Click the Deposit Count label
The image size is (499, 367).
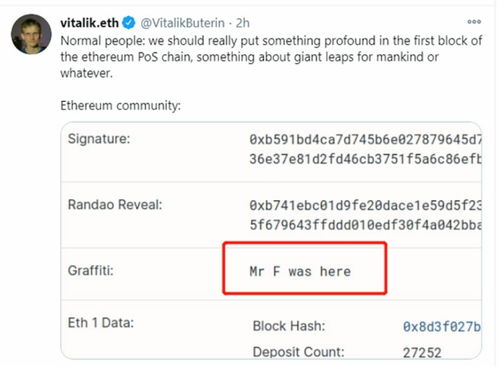[298, 352]
